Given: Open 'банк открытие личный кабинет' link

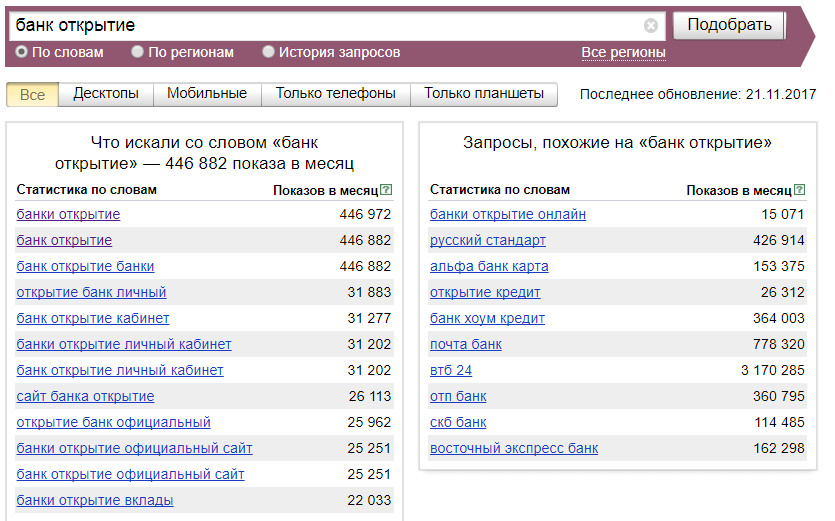Looking at the screenshot, I should click(x=120, y=370).
